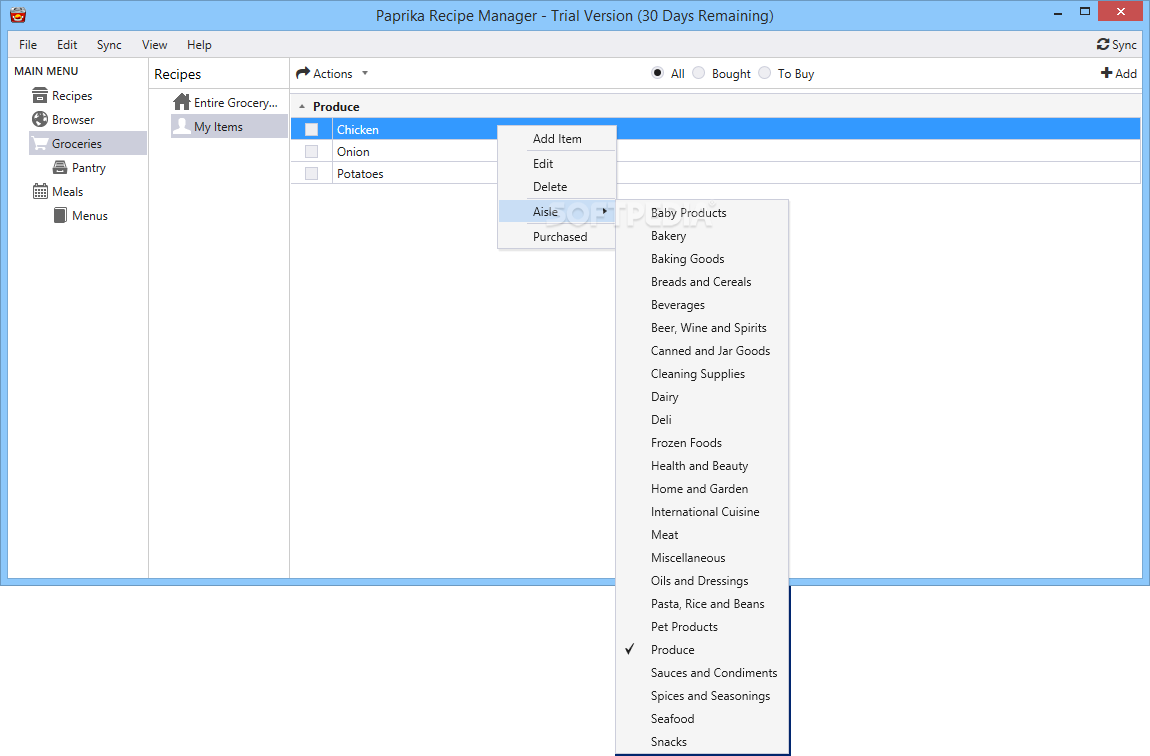The width and height of the screenshot is (1150, 756).
Task: Click the Add button label
Action: pos(1126,73)
